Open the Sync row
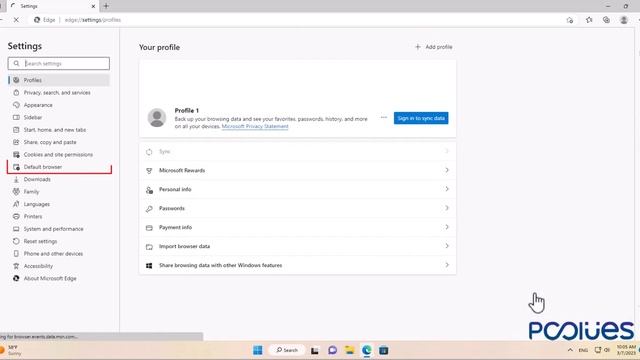 [298, 151]
